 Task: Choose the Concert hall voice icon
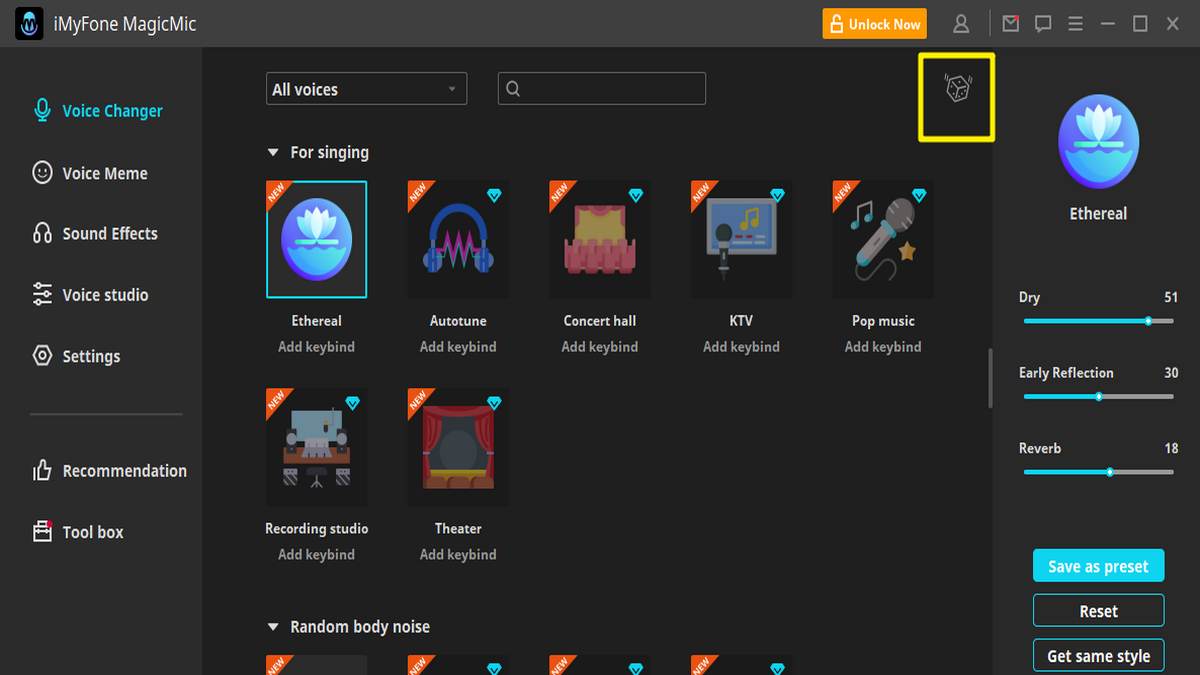click(x=600, y=240)
